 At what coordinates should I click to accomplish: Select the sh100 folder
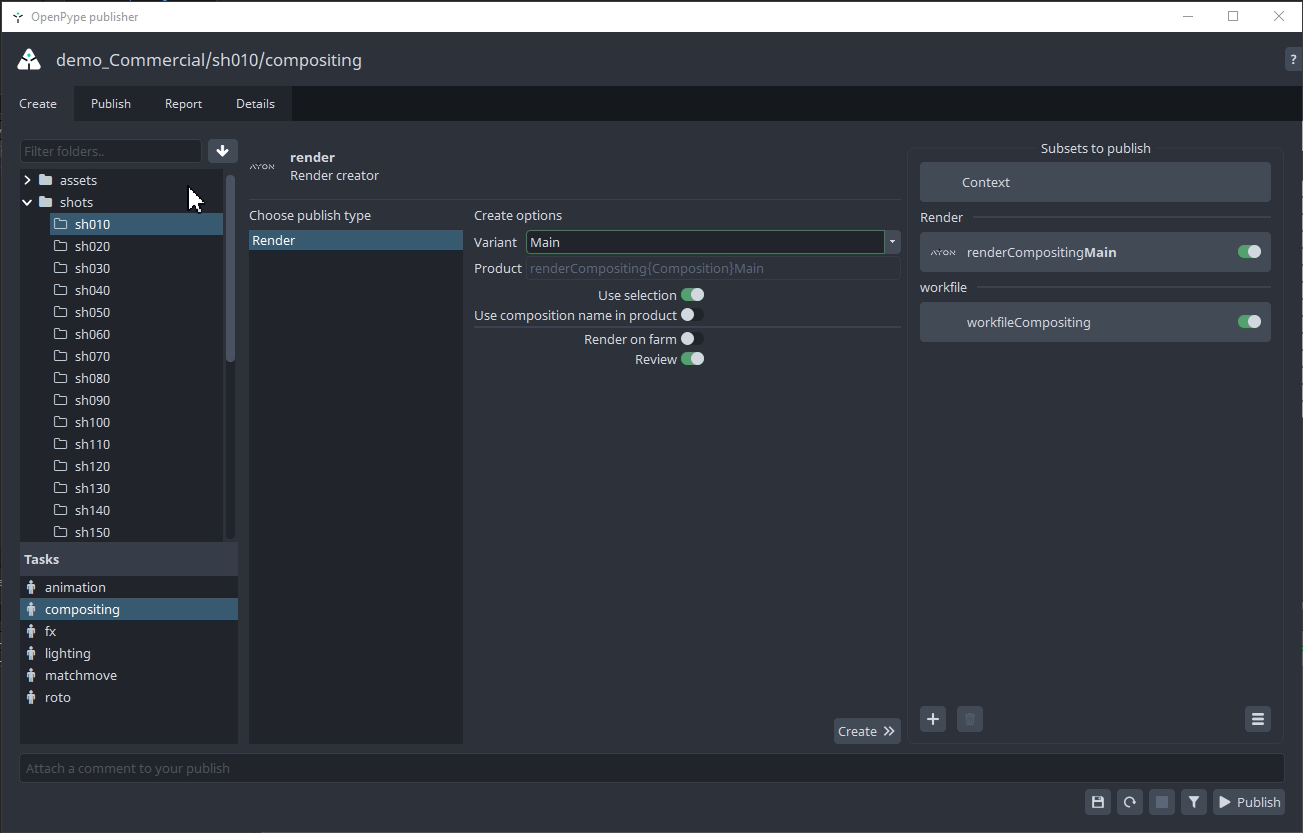point(136,422)
